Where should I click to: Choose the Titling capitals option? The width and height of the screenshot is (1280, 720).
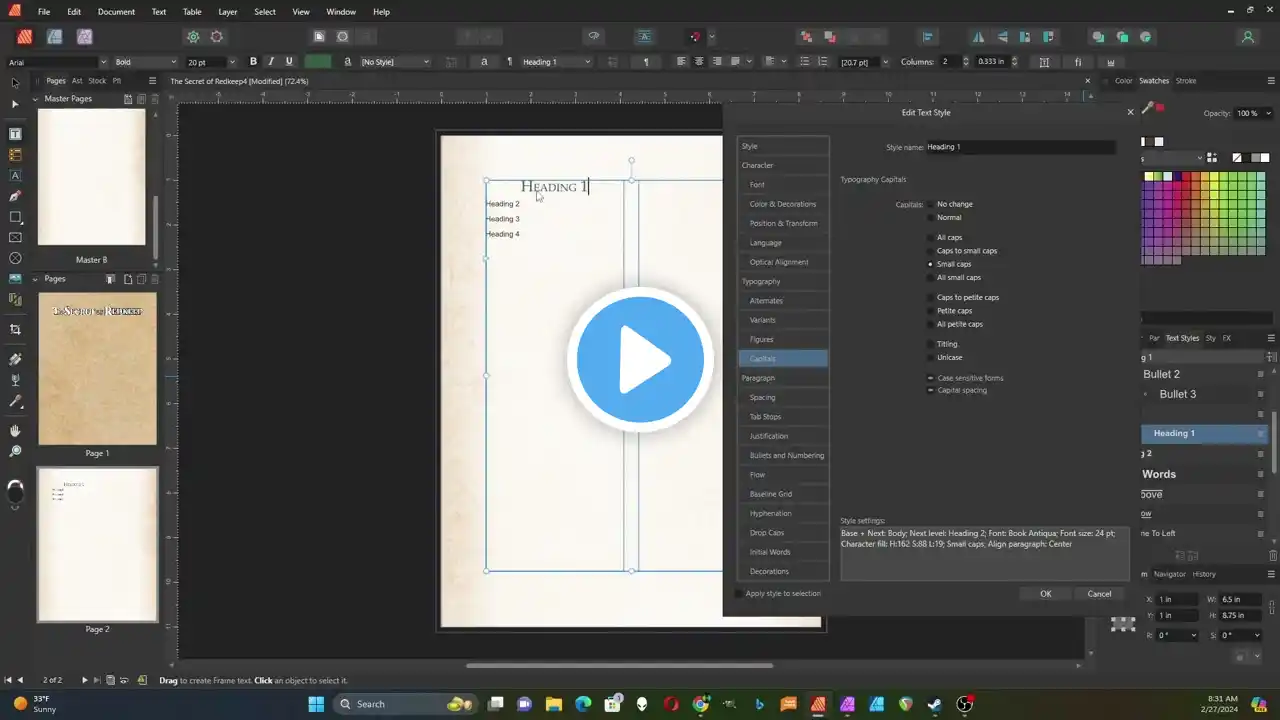click(931, 344)
